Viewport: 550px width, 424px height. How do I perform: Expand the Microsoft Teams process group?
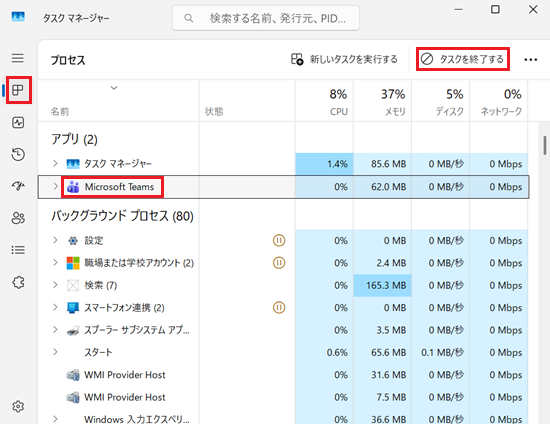click(x=55, y=186)
